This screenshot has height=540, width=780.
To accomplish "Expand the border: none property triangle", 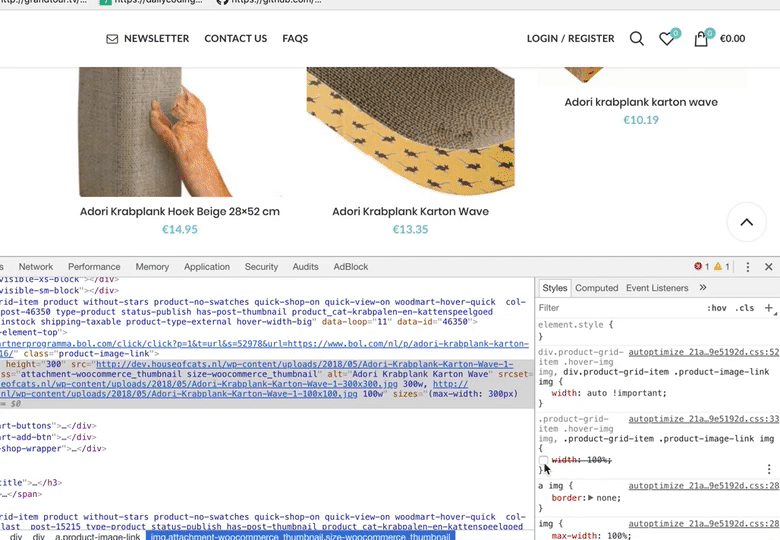I will tap(590, 498).
